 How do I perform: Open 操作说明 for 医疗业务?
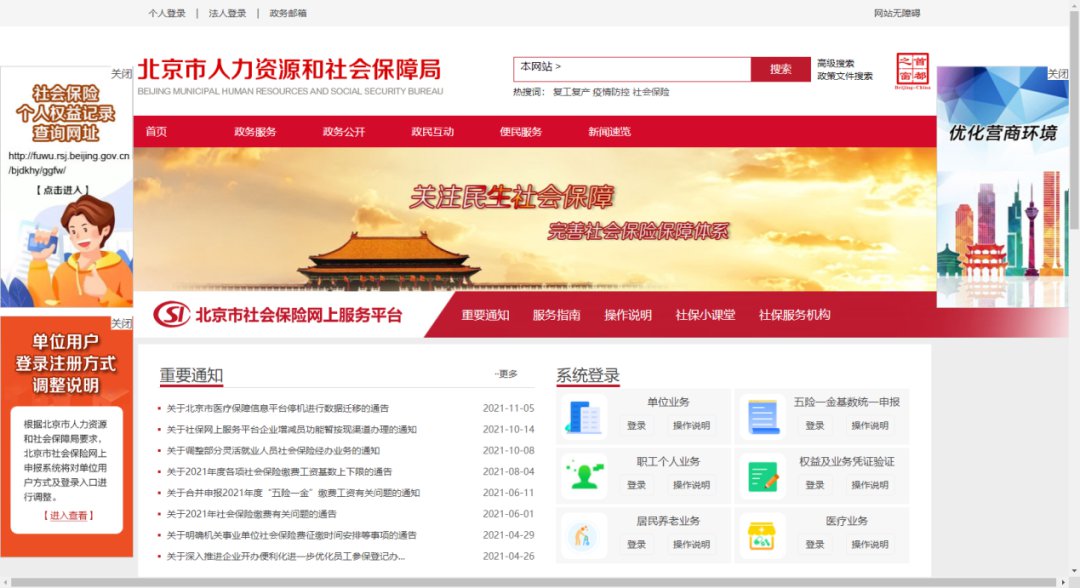click(x=870, y=545)
